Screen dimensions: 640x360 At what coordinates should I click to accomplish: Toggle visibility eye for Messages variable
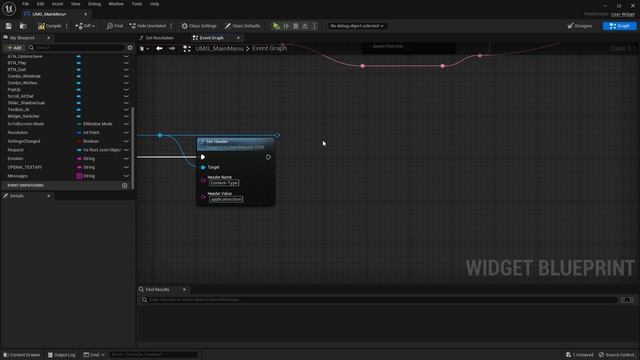(126, 176)
